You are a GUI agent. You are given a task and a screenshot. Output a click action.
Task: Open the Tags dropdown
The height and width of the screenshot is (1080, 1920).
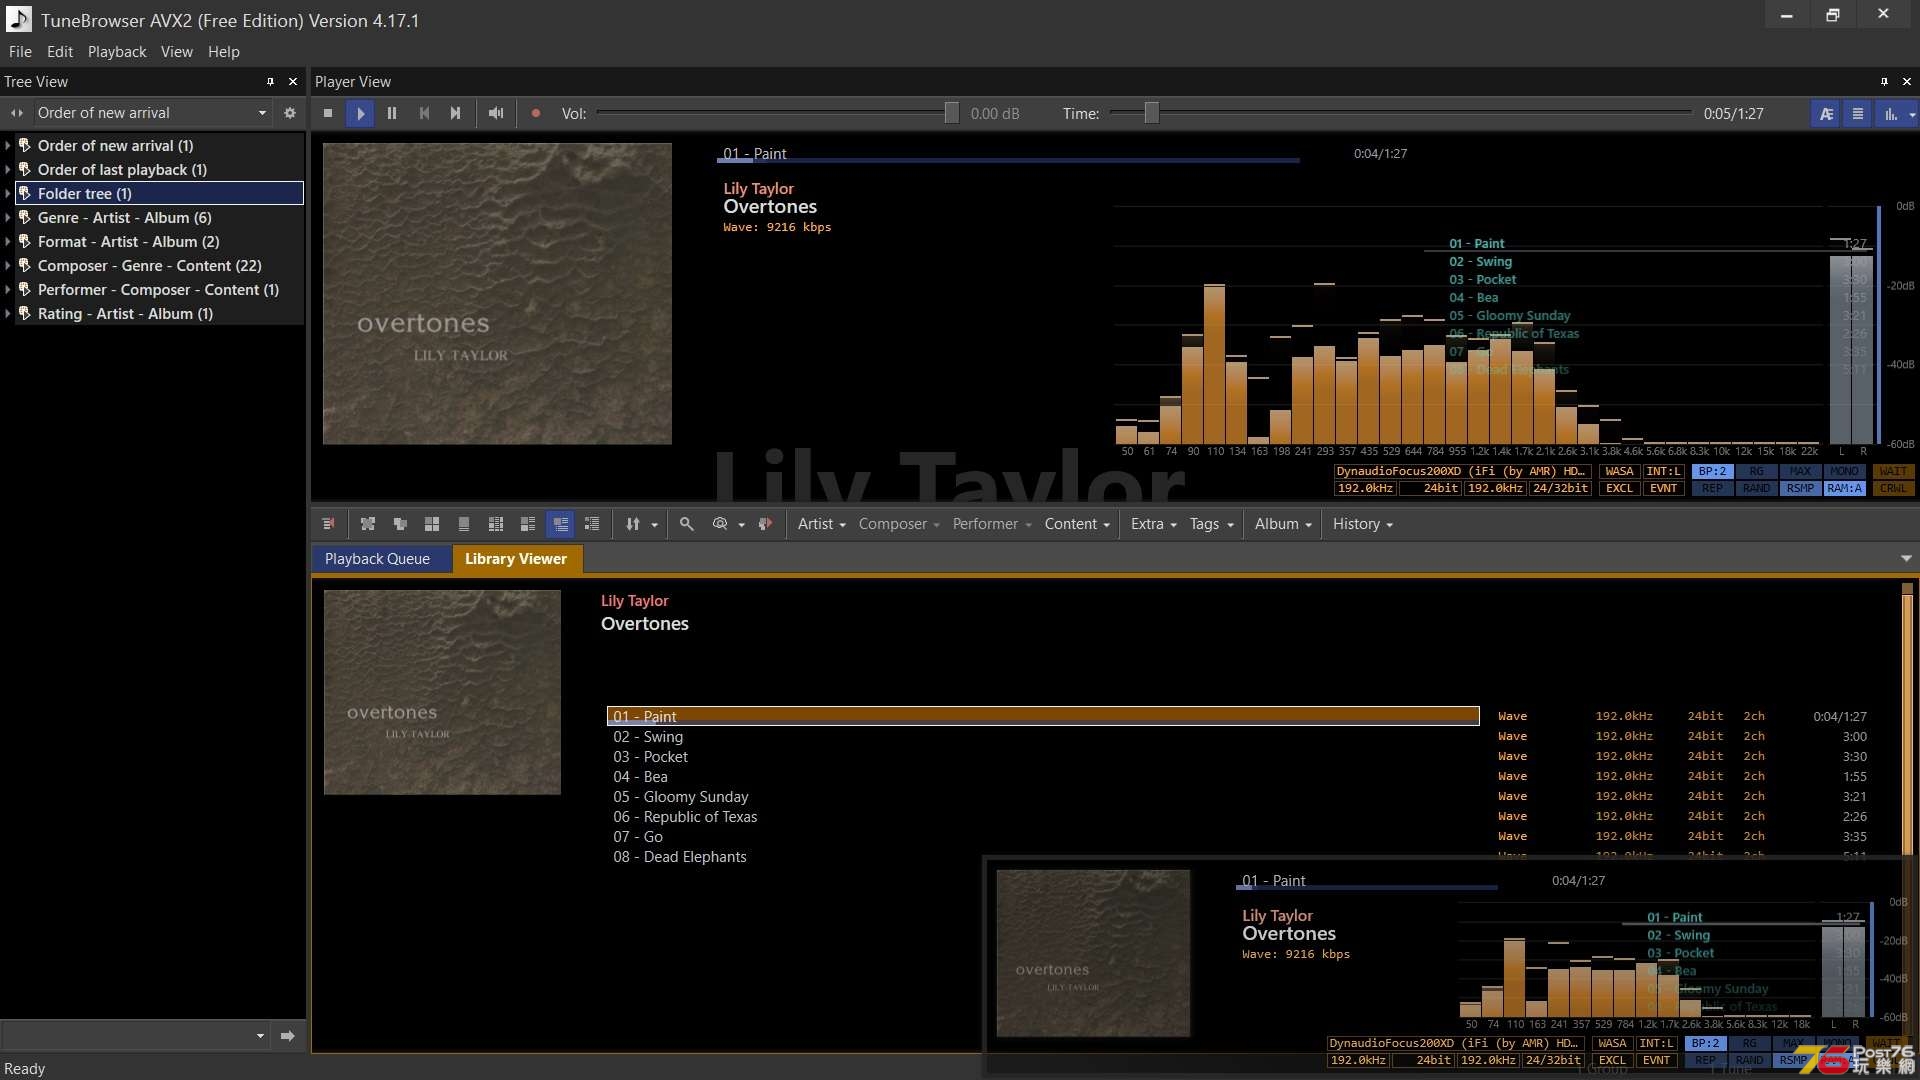[1211, 524]
